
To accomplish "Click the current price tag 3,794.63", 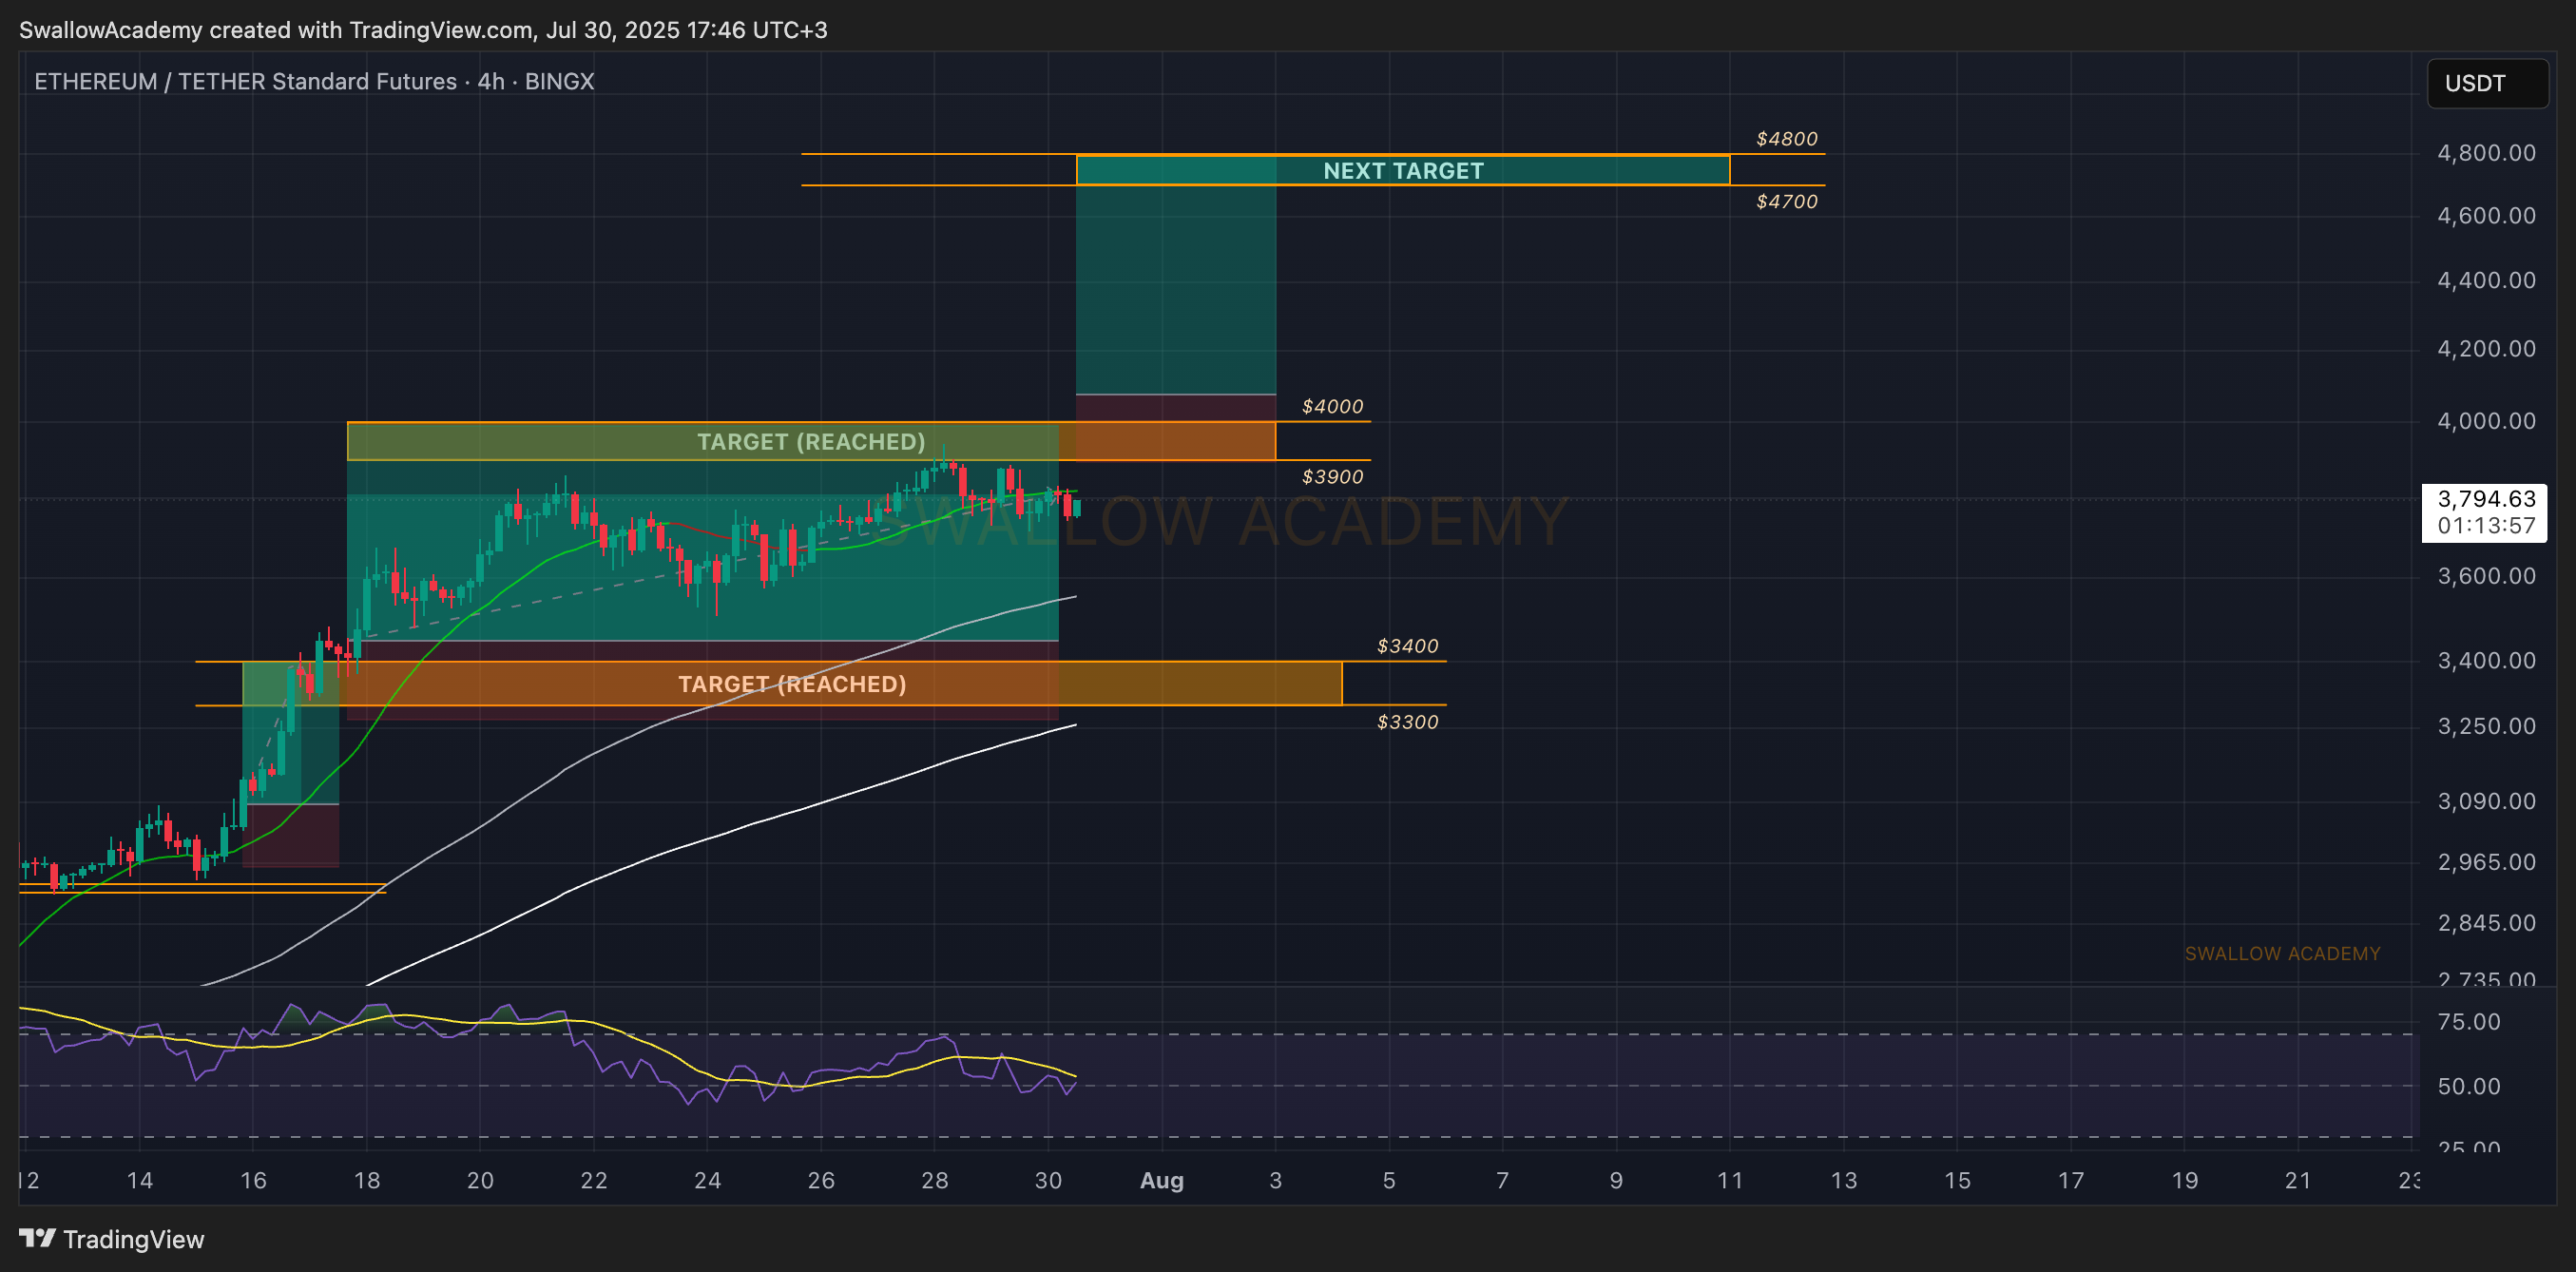I will click(2484, 512).
